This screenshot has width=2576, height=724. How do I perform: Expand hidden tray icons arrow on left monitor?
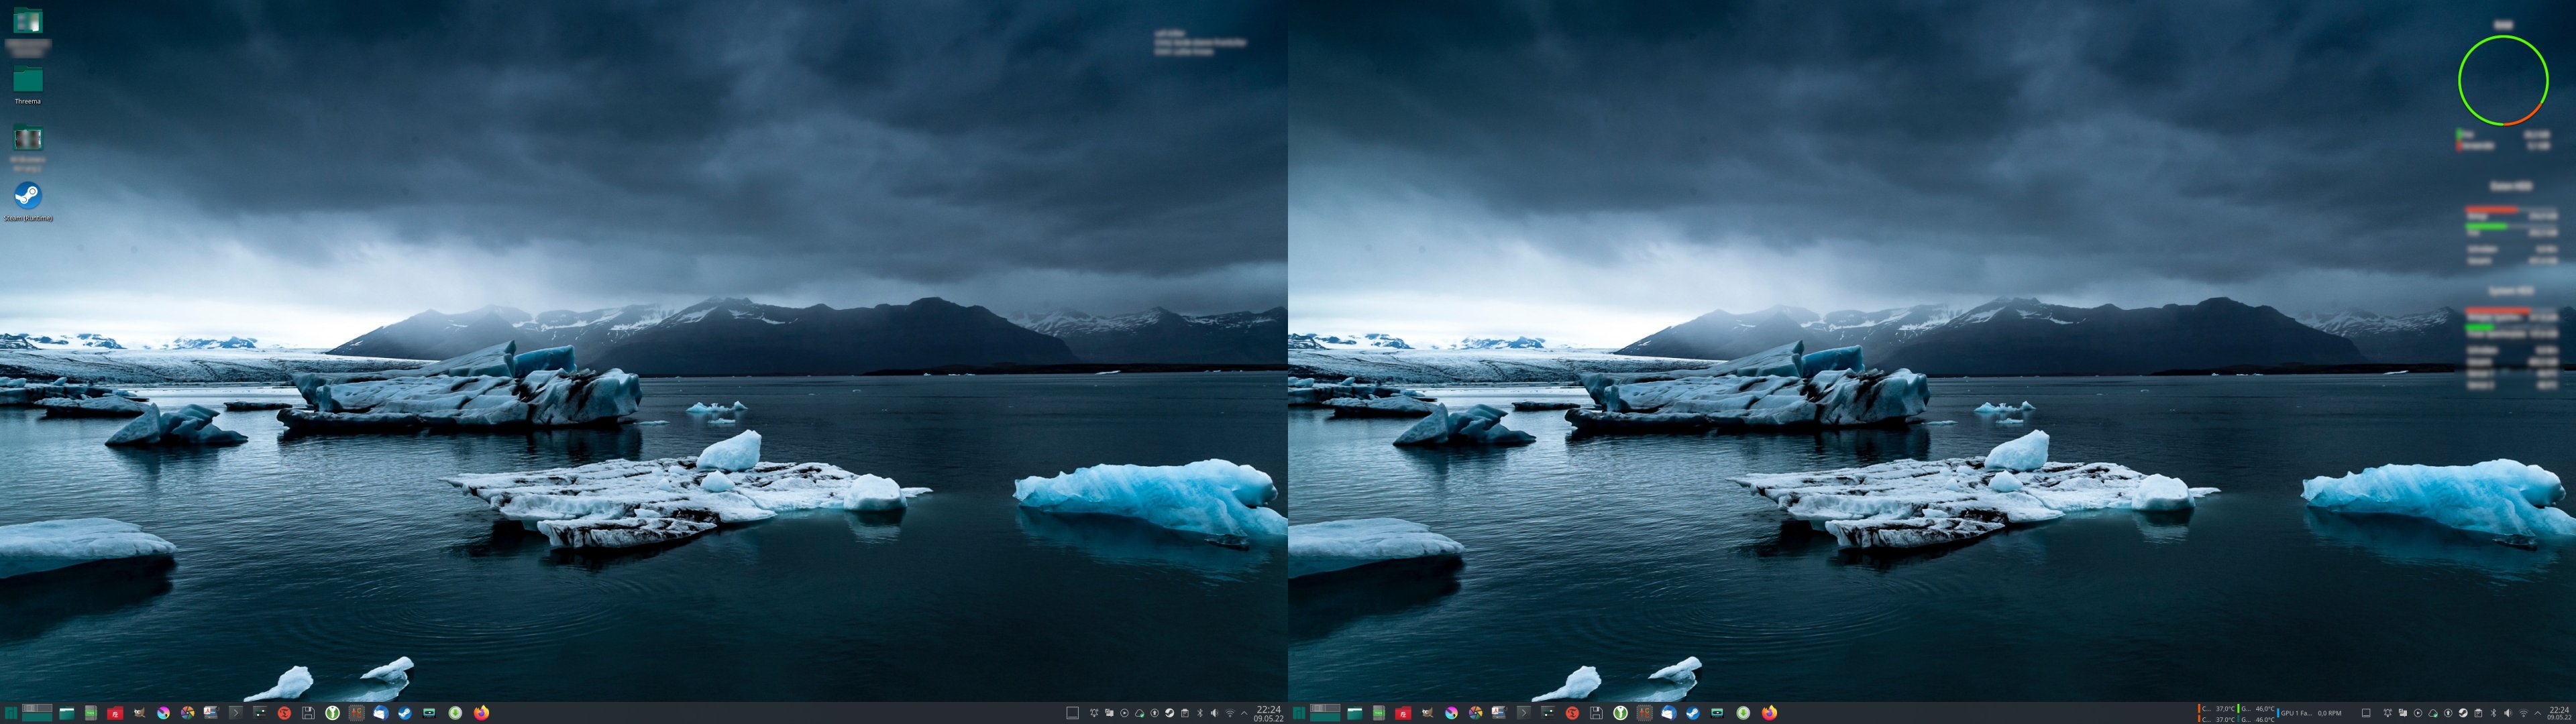click(1244, 713)
